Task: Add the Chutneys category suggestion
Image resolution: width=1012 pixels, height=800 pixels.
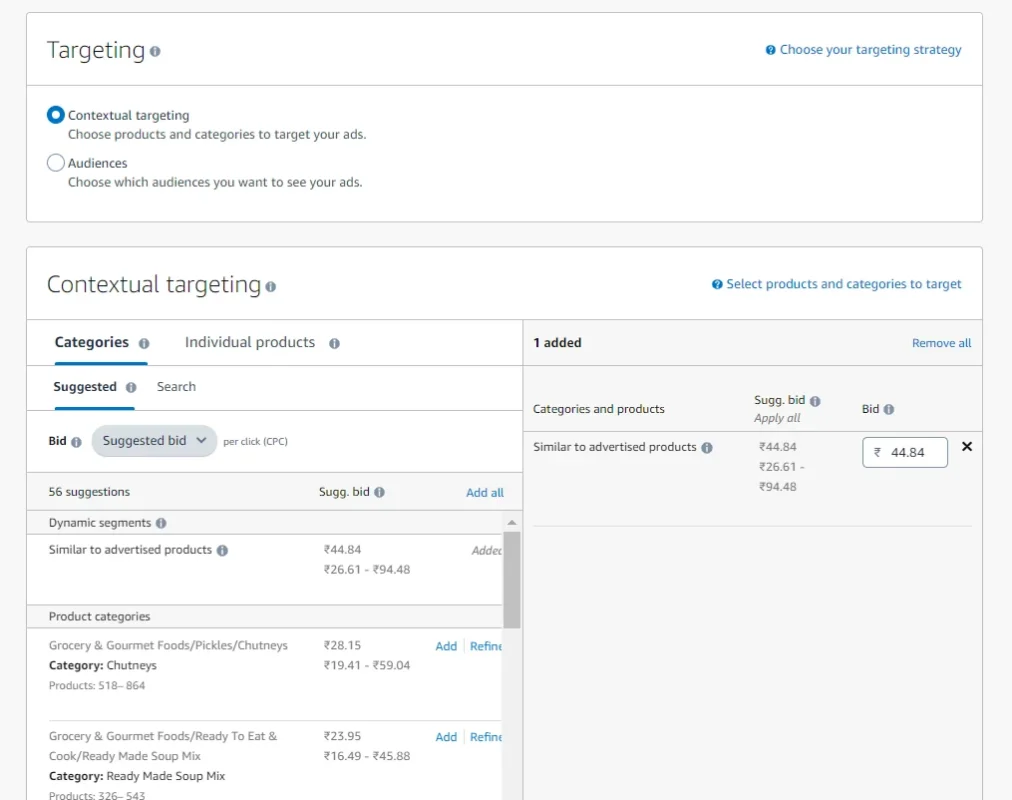Action: [x=445, y=646]
